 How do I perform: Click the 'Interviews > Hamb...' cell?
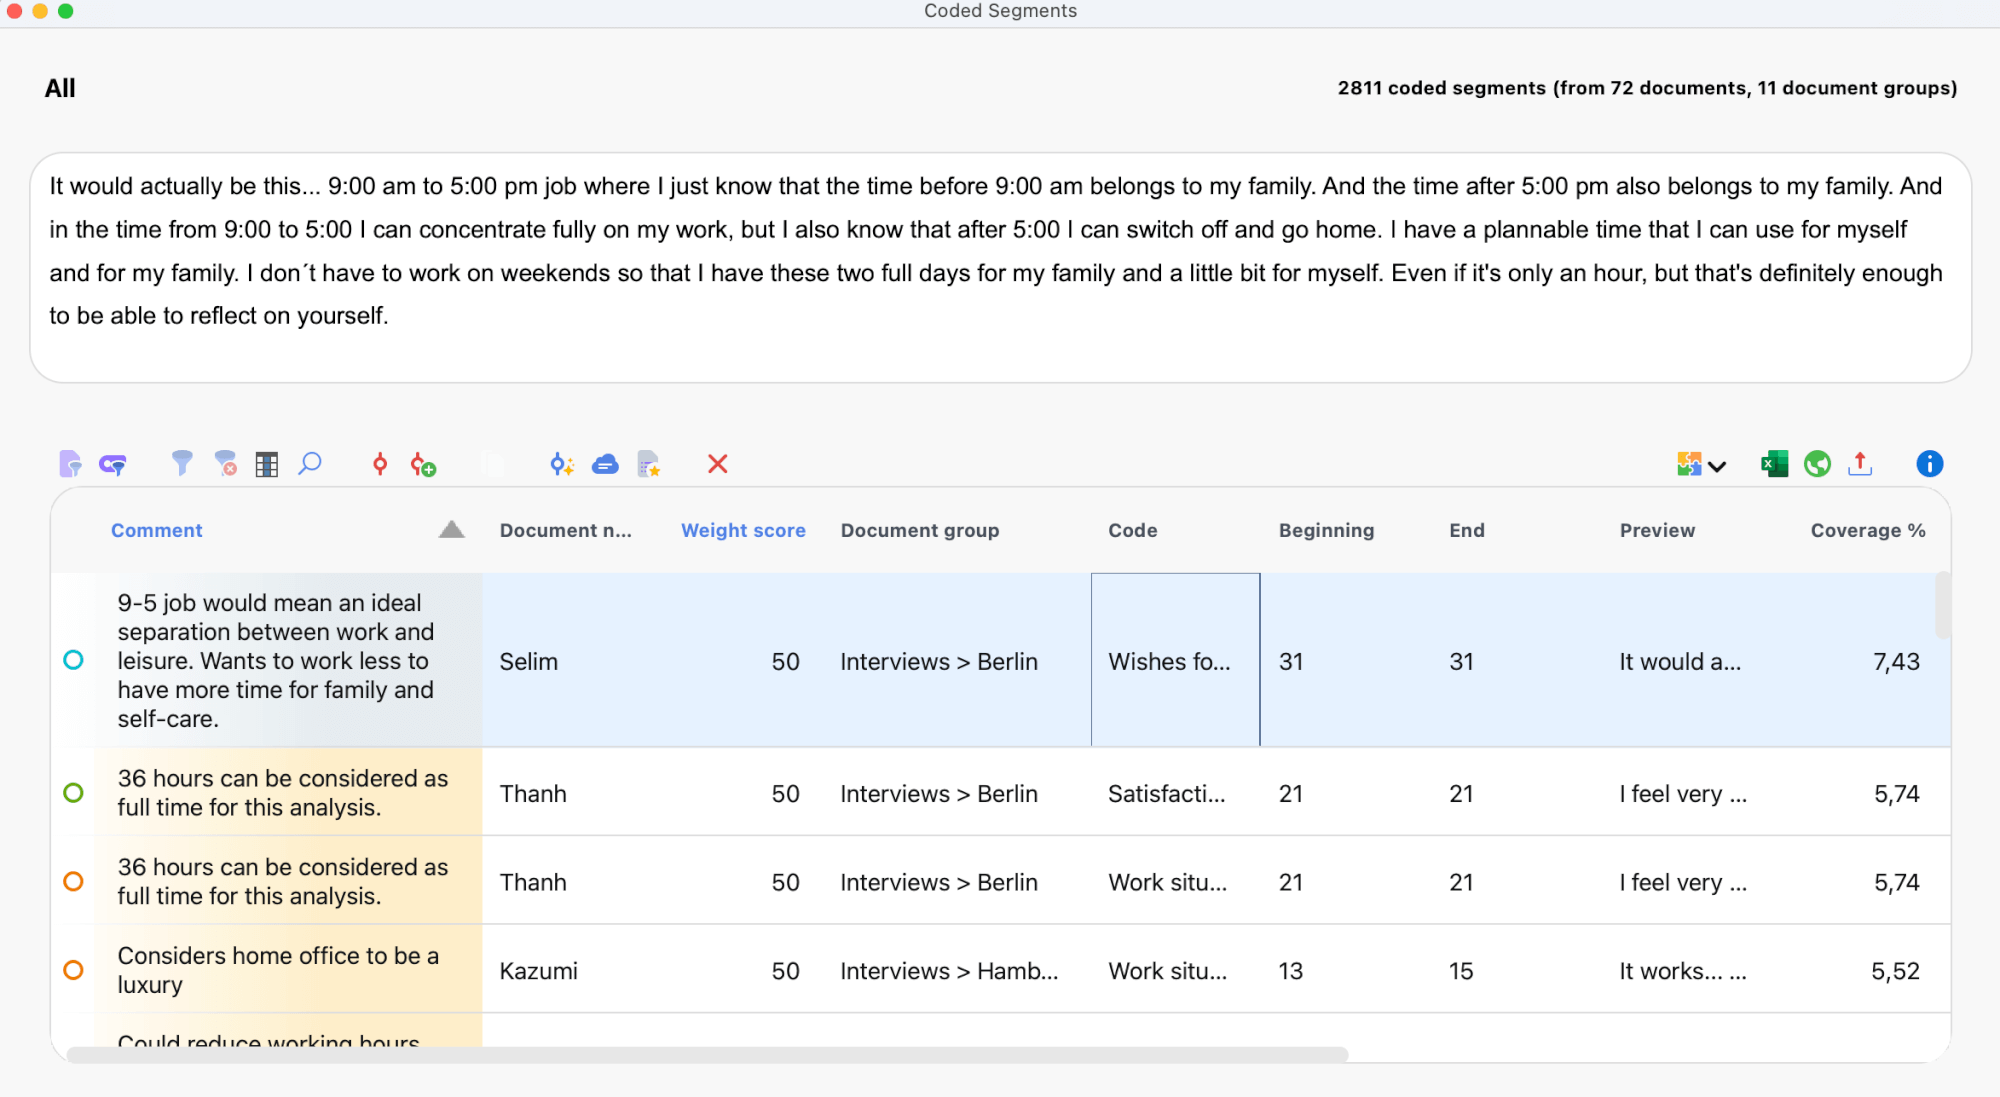pyautogui.click(x=949, y=970)
